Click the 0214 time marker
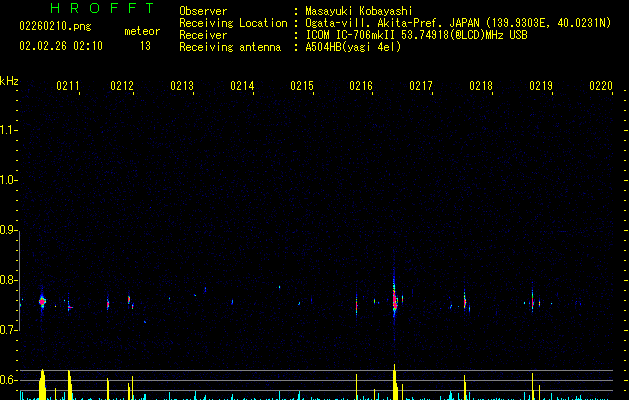The height and width of the screenshot is (400, 629). click(x=242, y=86)
